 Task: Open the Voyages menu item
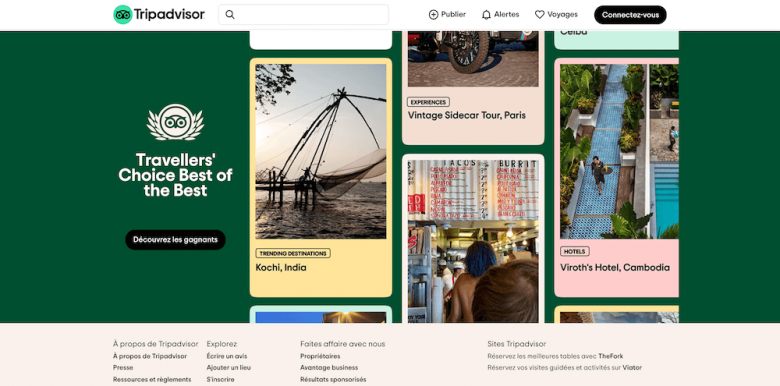[x=556, y=15]
